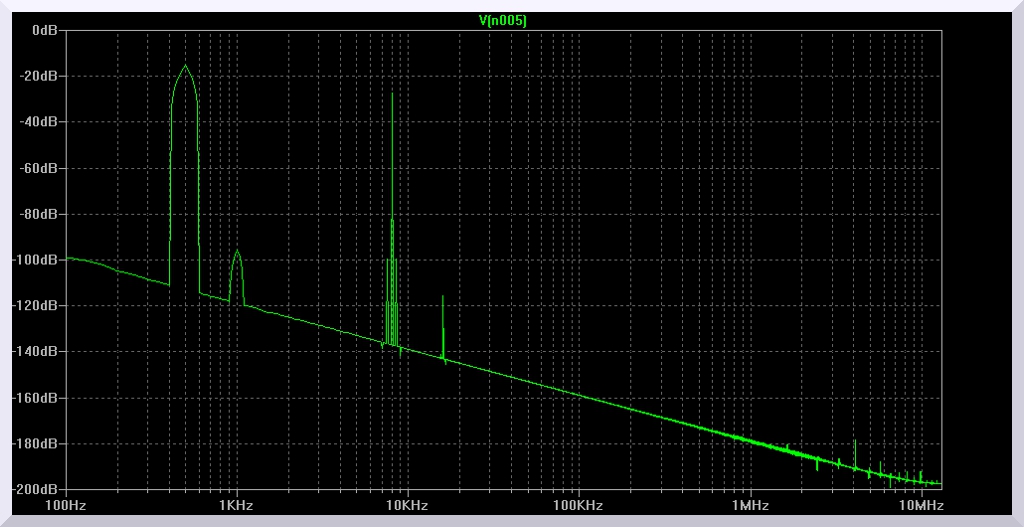The image size is (1024, 527).
Task: Click the -20dB vertical axis label
Action: (x=40, y=76)
